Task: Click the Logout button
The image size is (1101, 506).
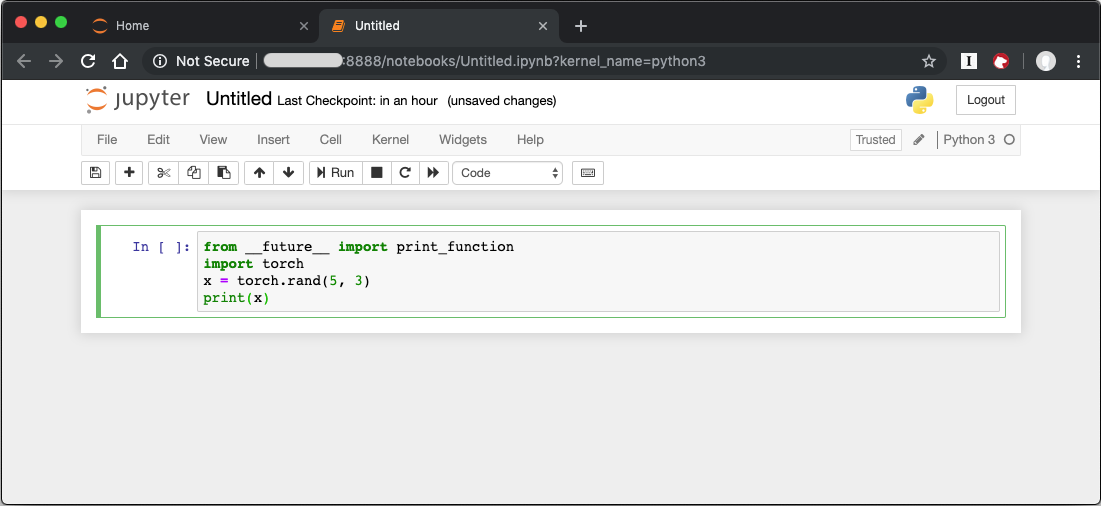Action: point(986,100)
